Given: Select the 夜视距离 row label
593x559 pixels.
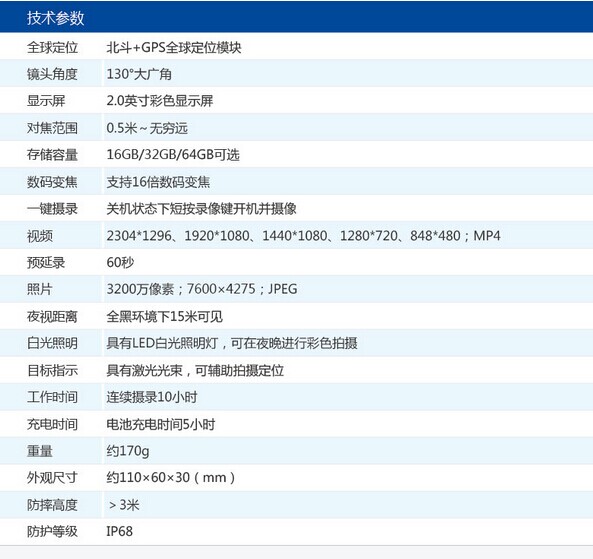Looking at the screenshot, I should 52,316.
